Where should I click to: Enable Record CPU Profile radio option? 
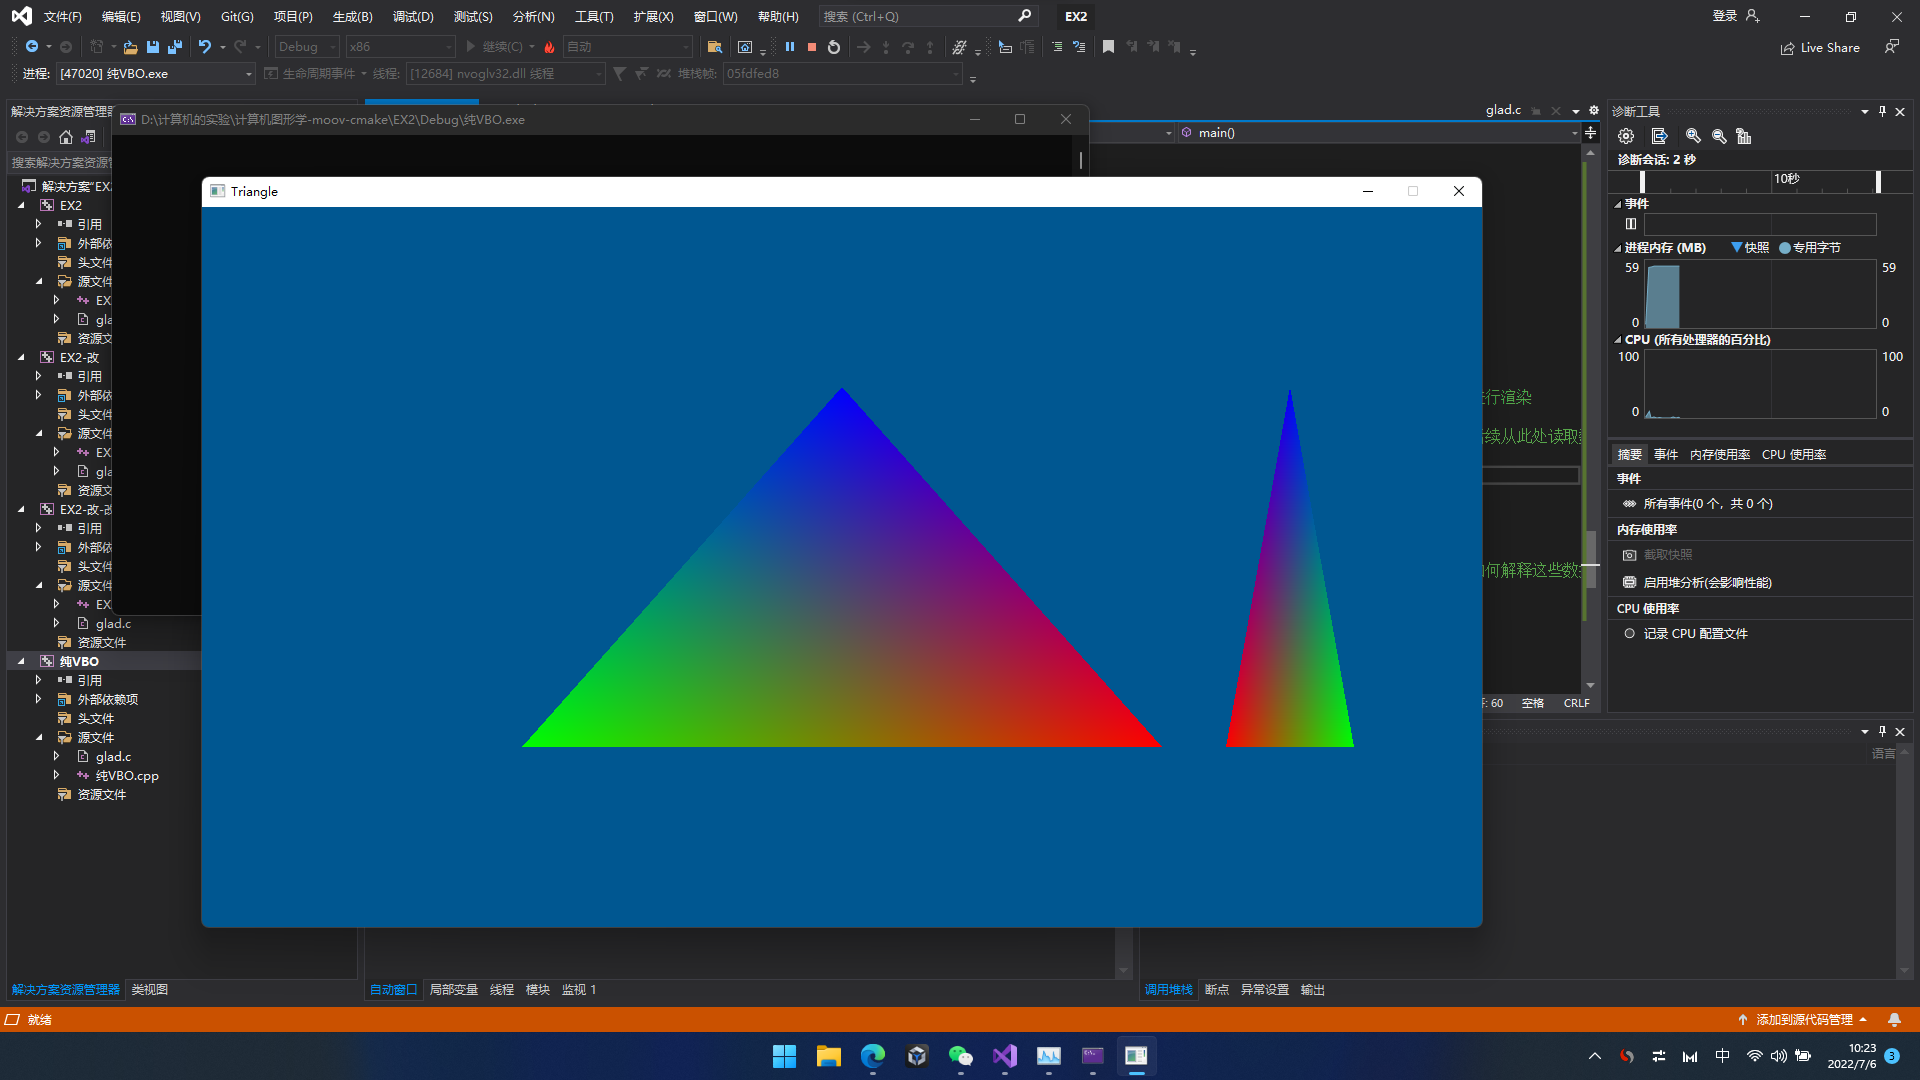[x=1630, y=633]
